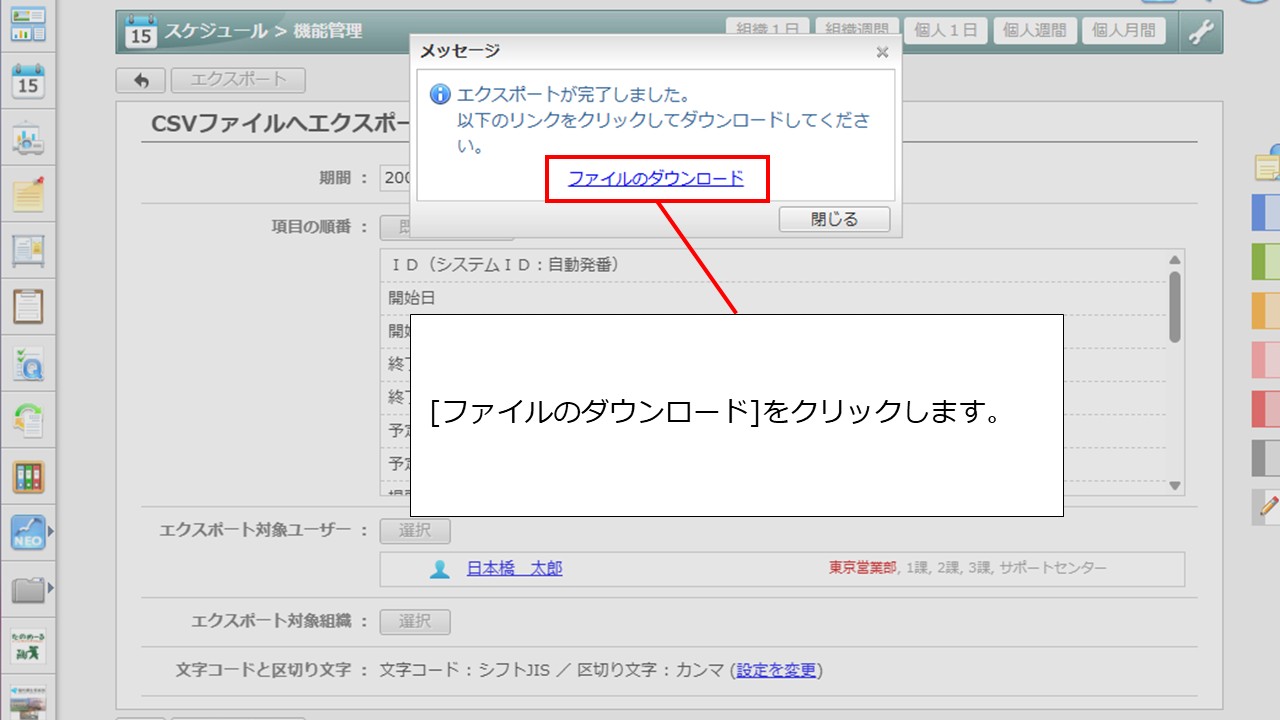Switch to 個人週間 view tab
1280x720 pixels.
[x=1034, y=31]
